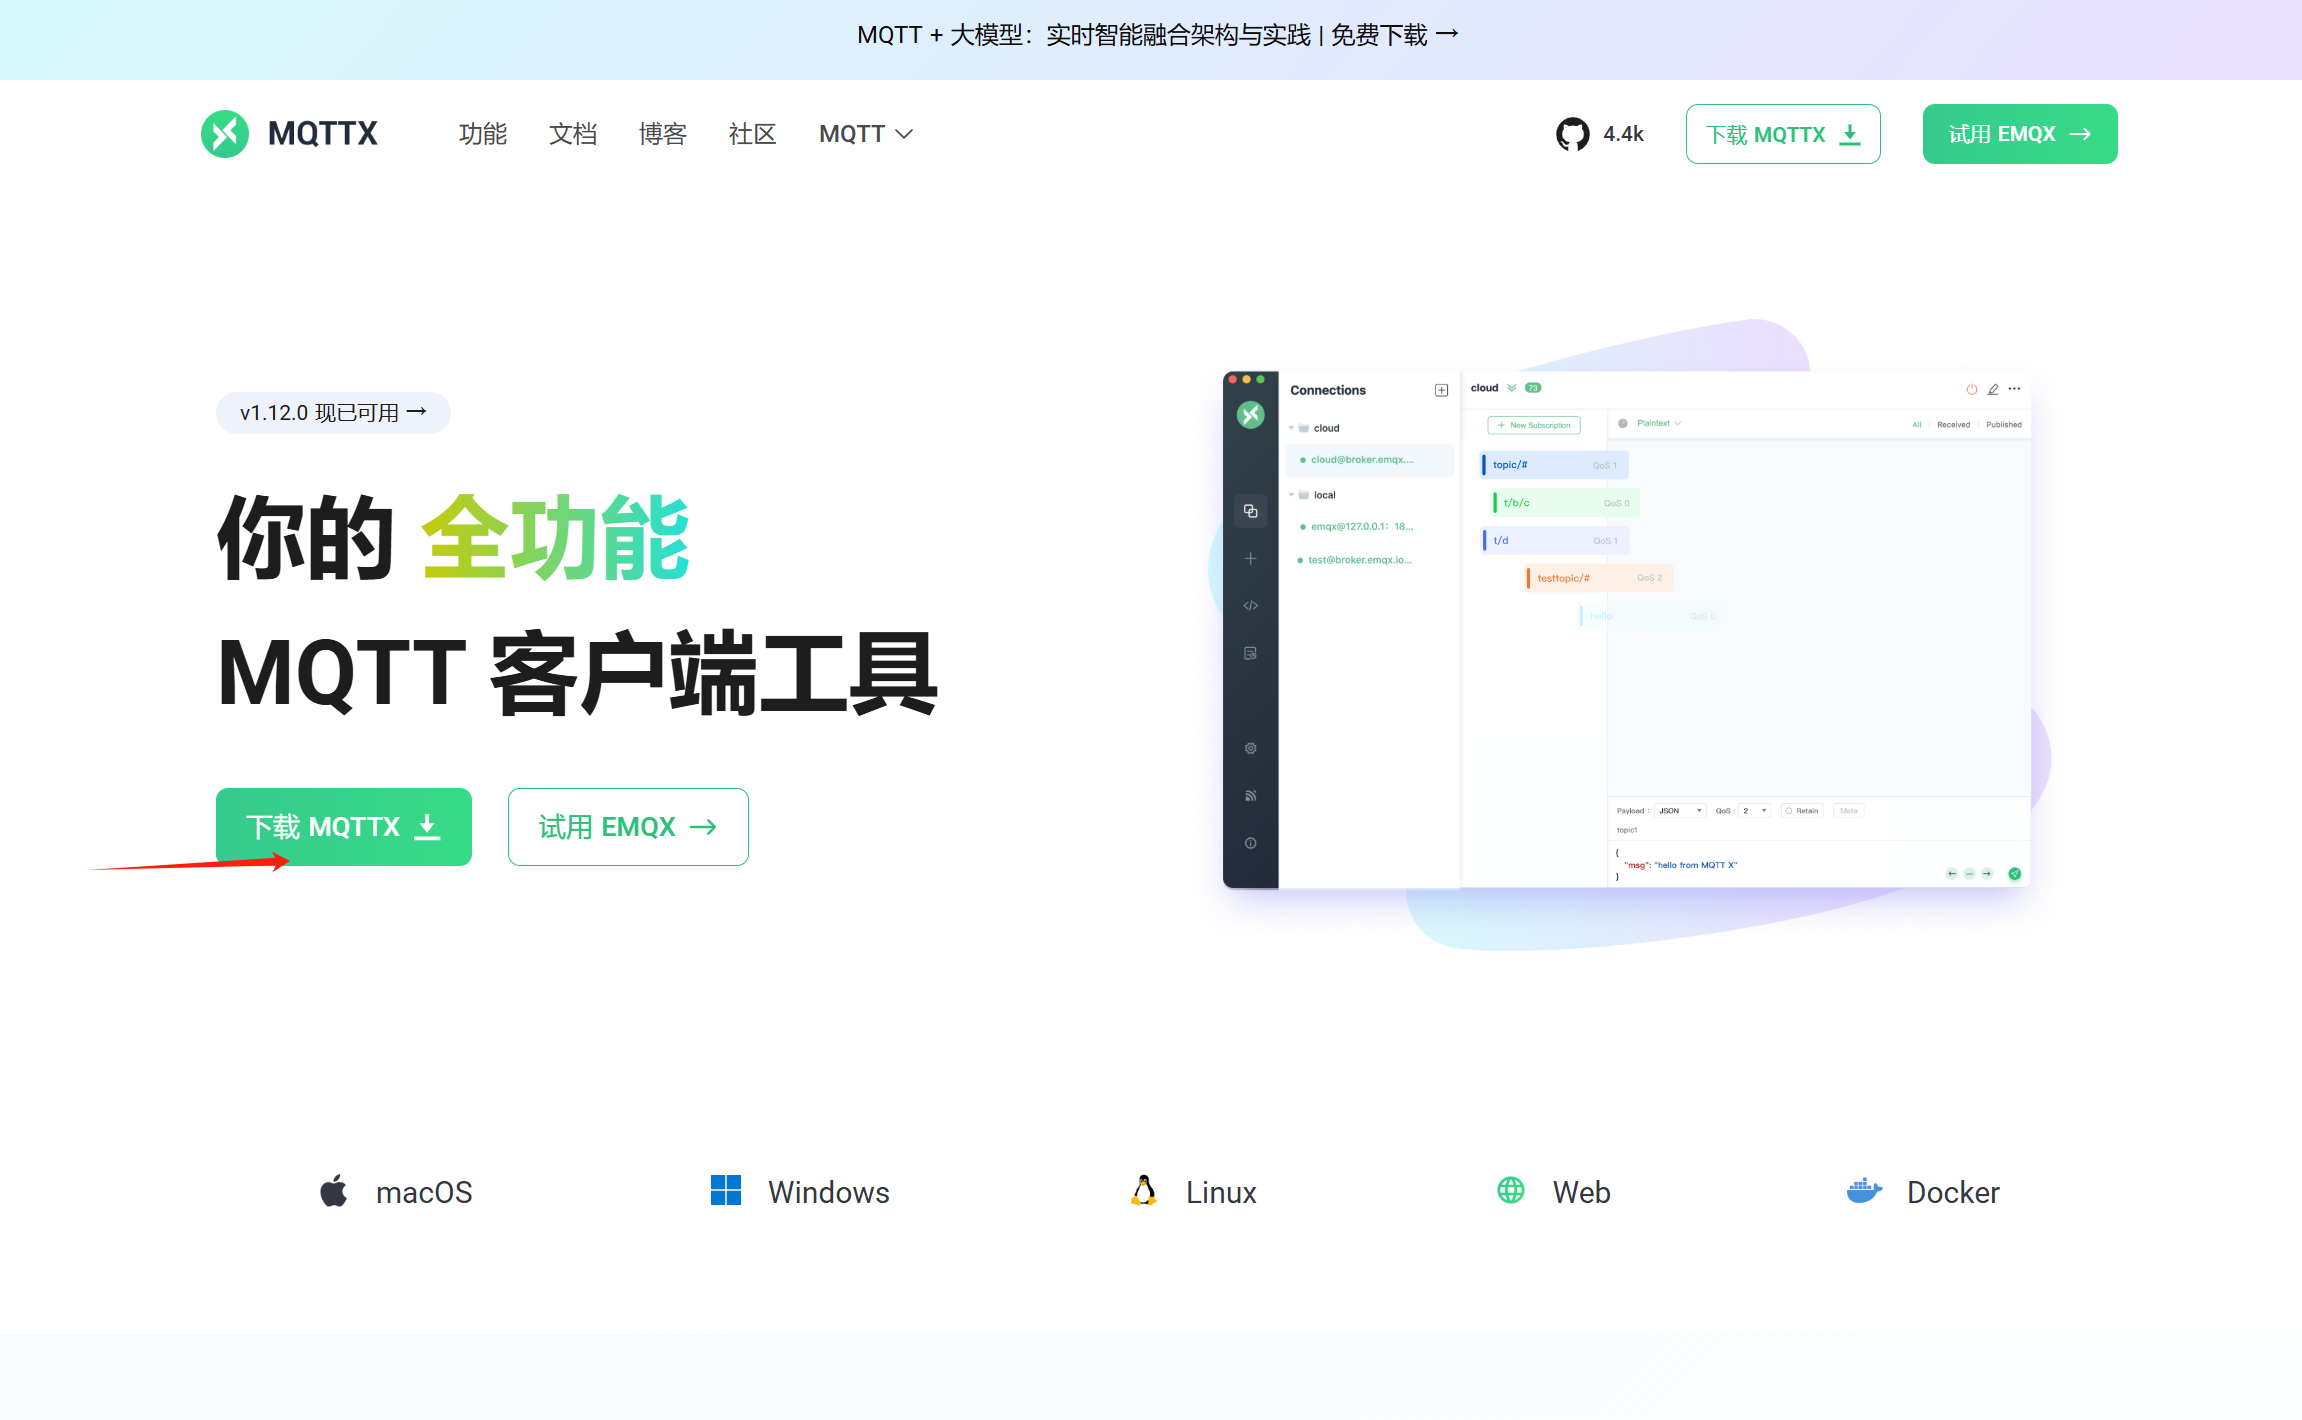Viewport: 2302px width, 1420px height.
Task: Open the QoS 2 dropdown
Action: [1755, 811]
